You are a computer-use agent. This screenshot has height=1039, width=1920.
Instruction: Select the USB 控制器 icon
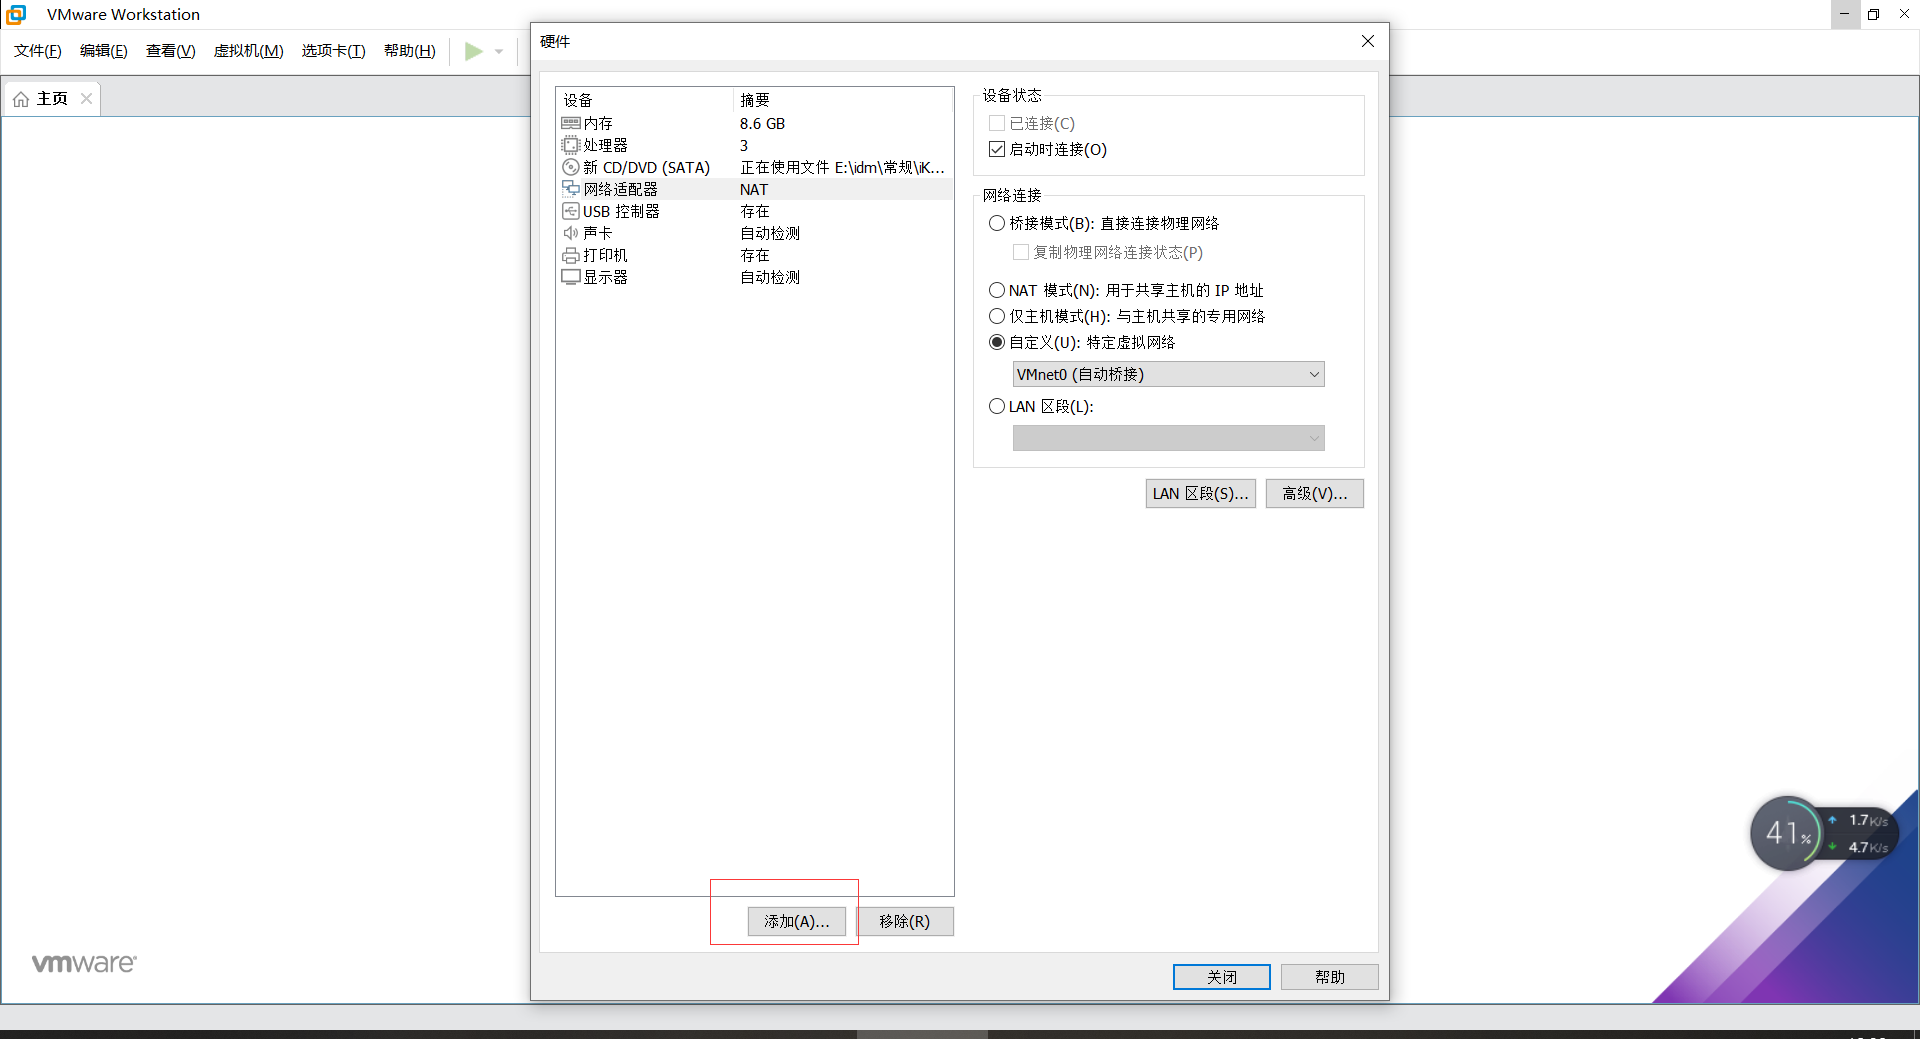click(571, 211)
